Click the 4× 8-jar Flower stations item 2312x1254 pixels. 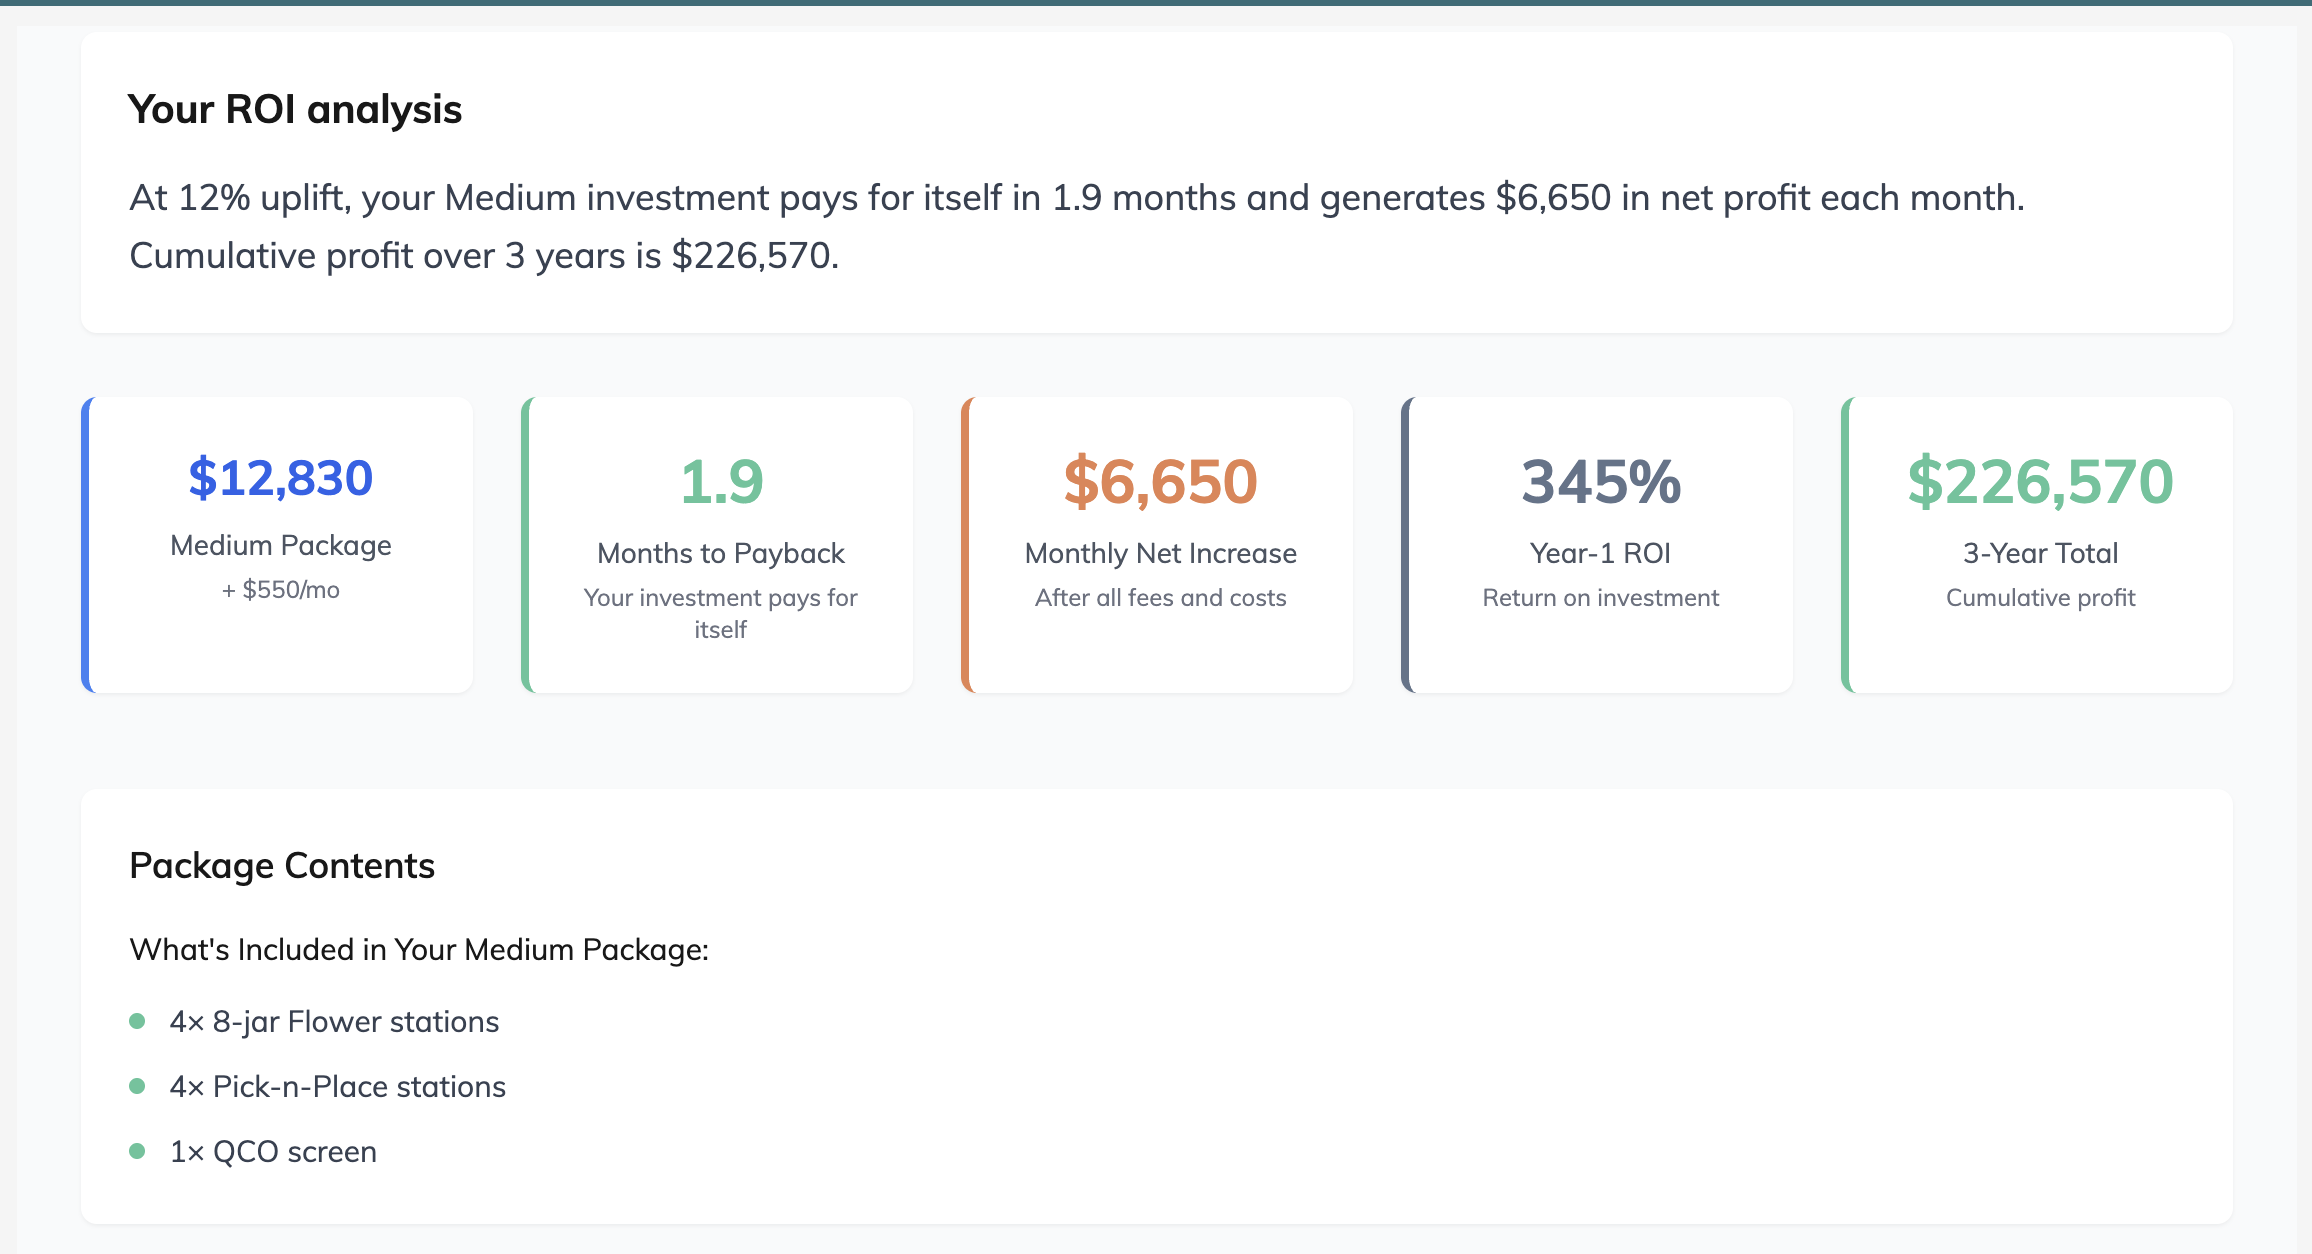[x=334, y=1022]
